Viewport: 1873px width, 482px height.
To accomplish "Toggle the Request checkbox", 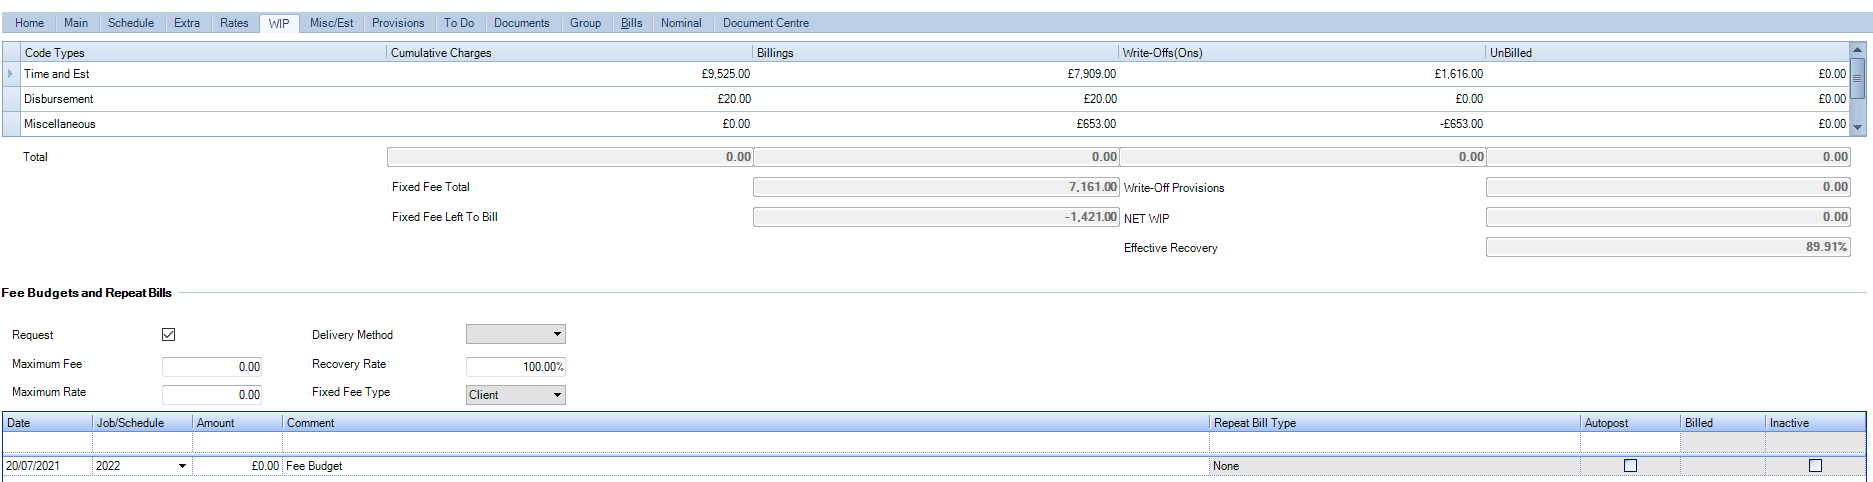I will 168,335.
